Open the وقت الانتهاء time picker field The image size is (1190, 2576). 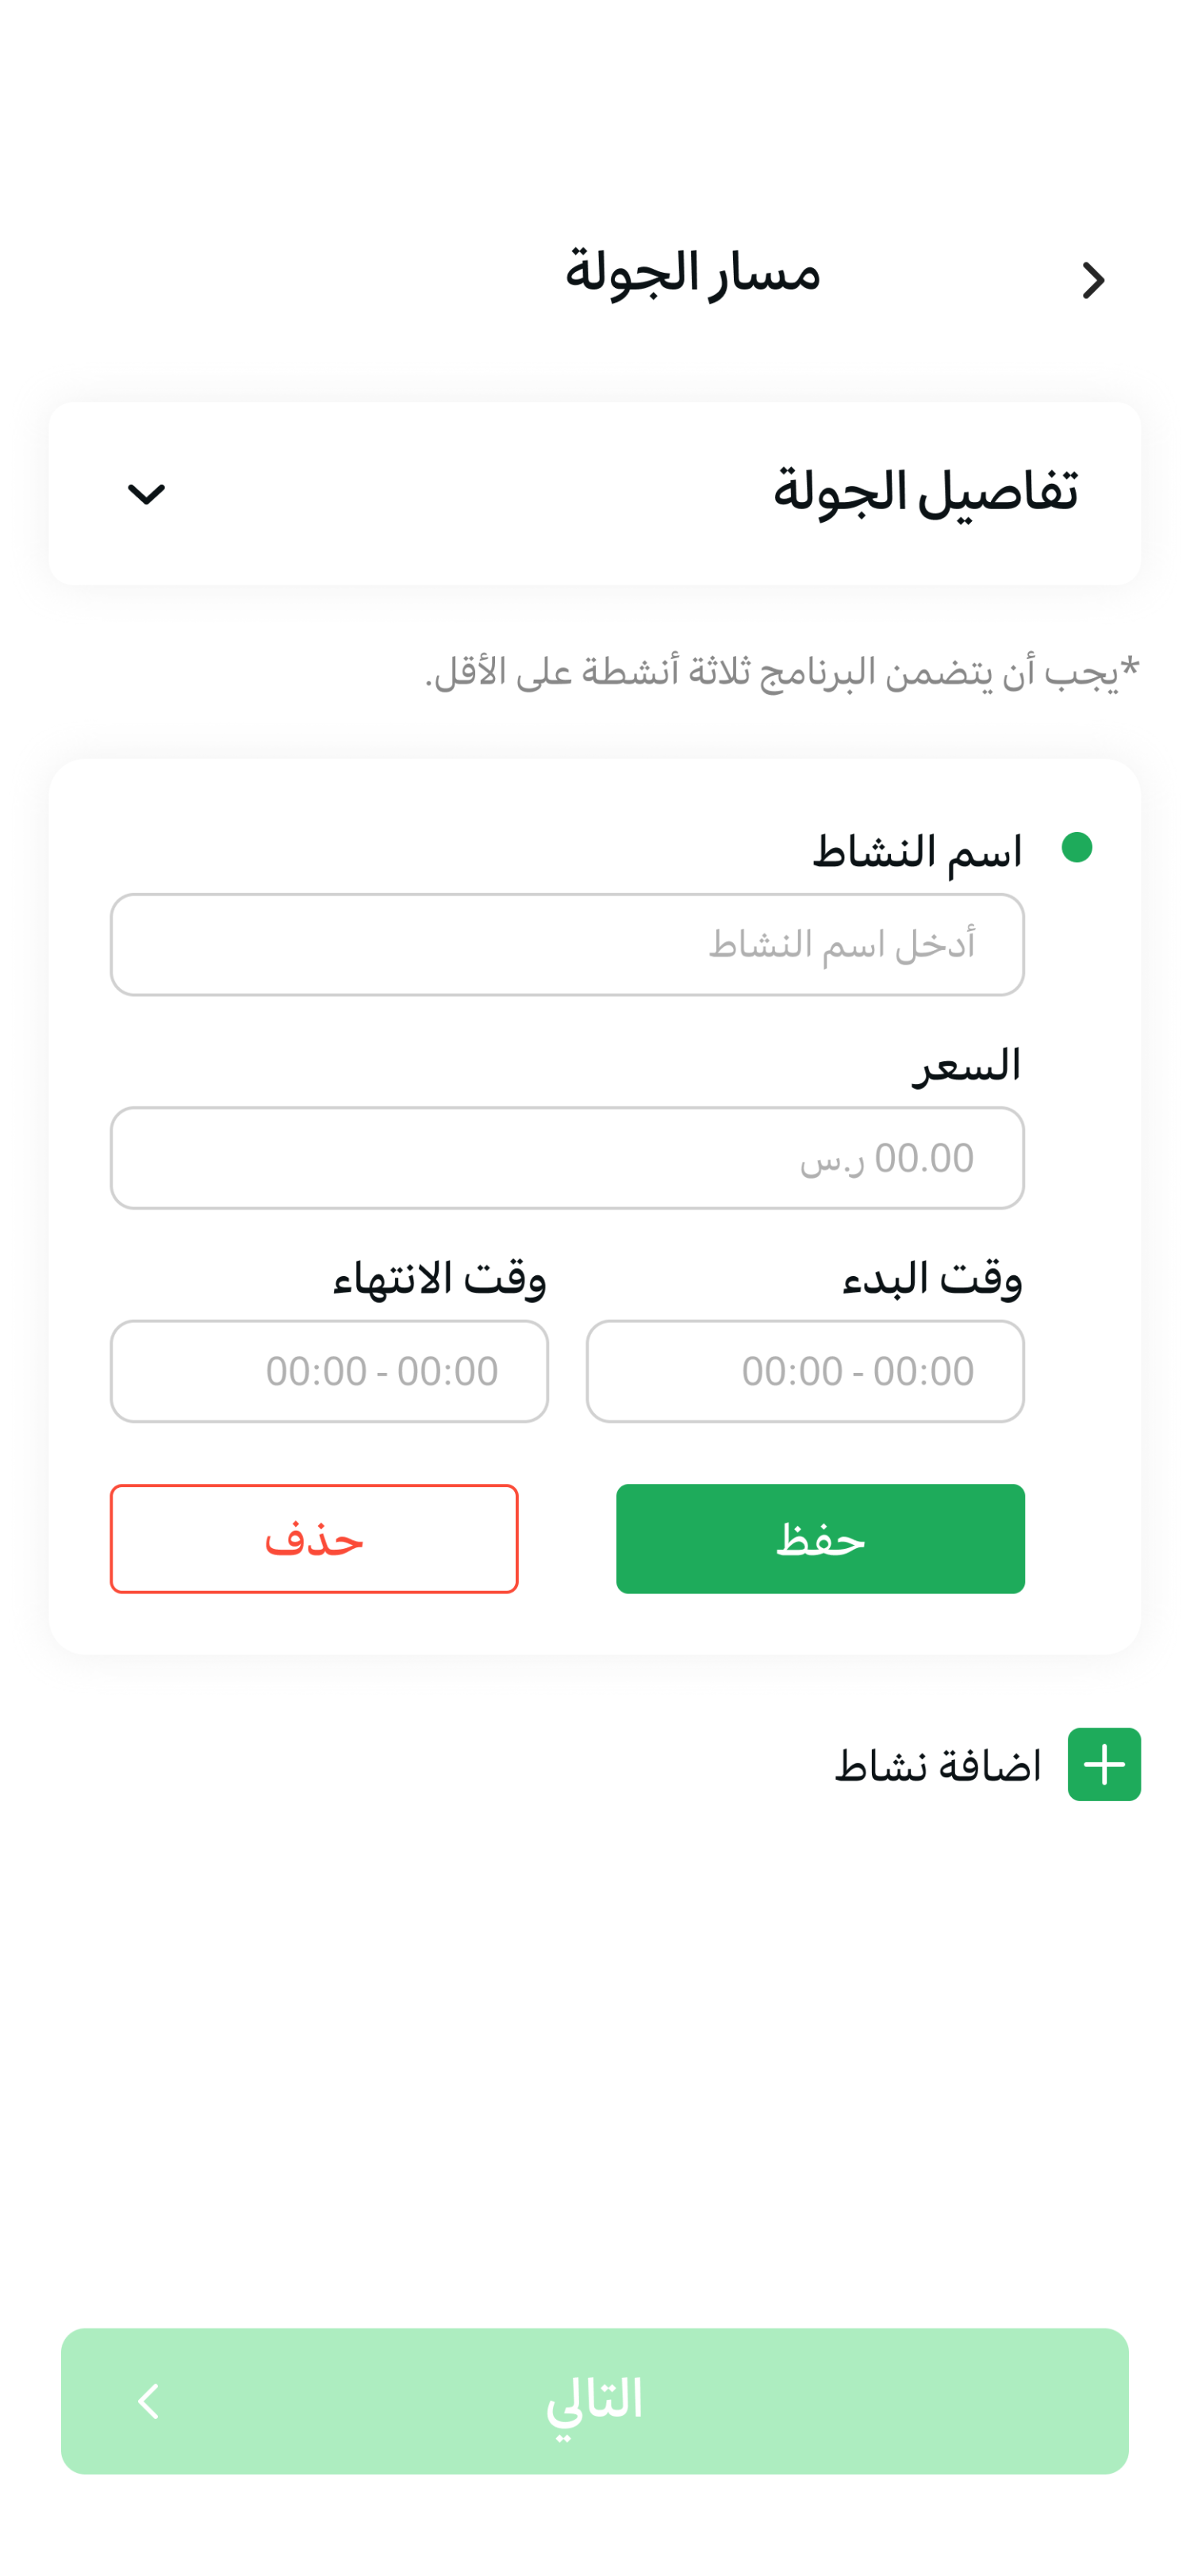pyautogui.click(x=329, y=1370)
